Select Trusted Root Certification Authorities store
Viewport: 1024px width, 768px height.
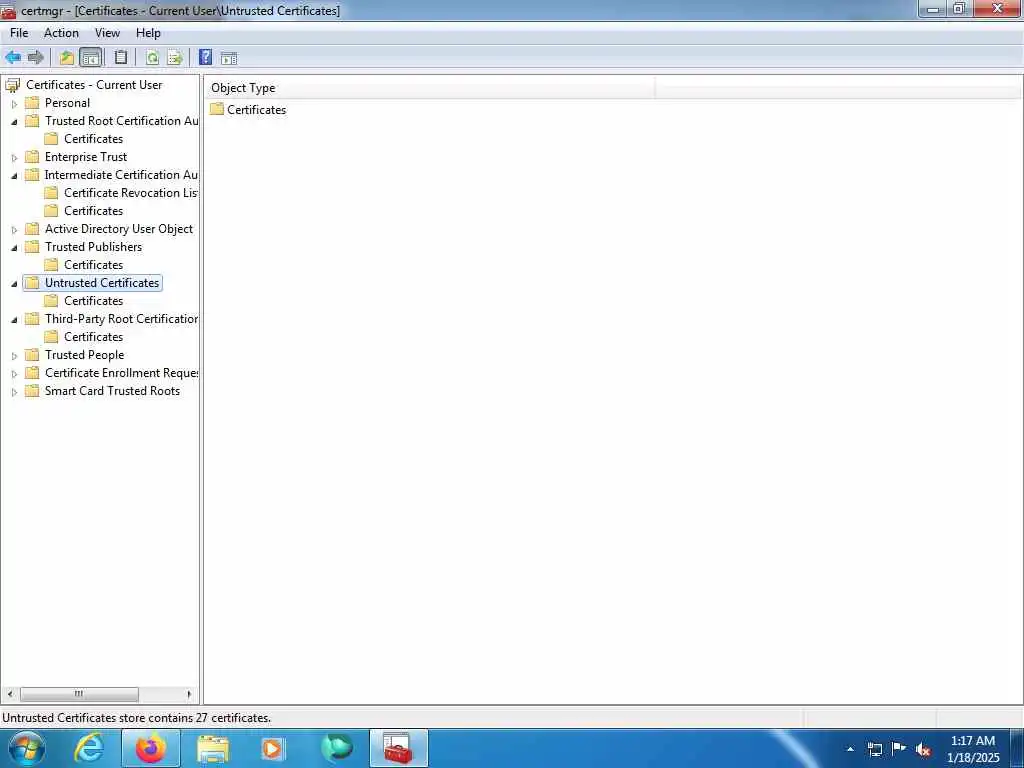(121, 121)
